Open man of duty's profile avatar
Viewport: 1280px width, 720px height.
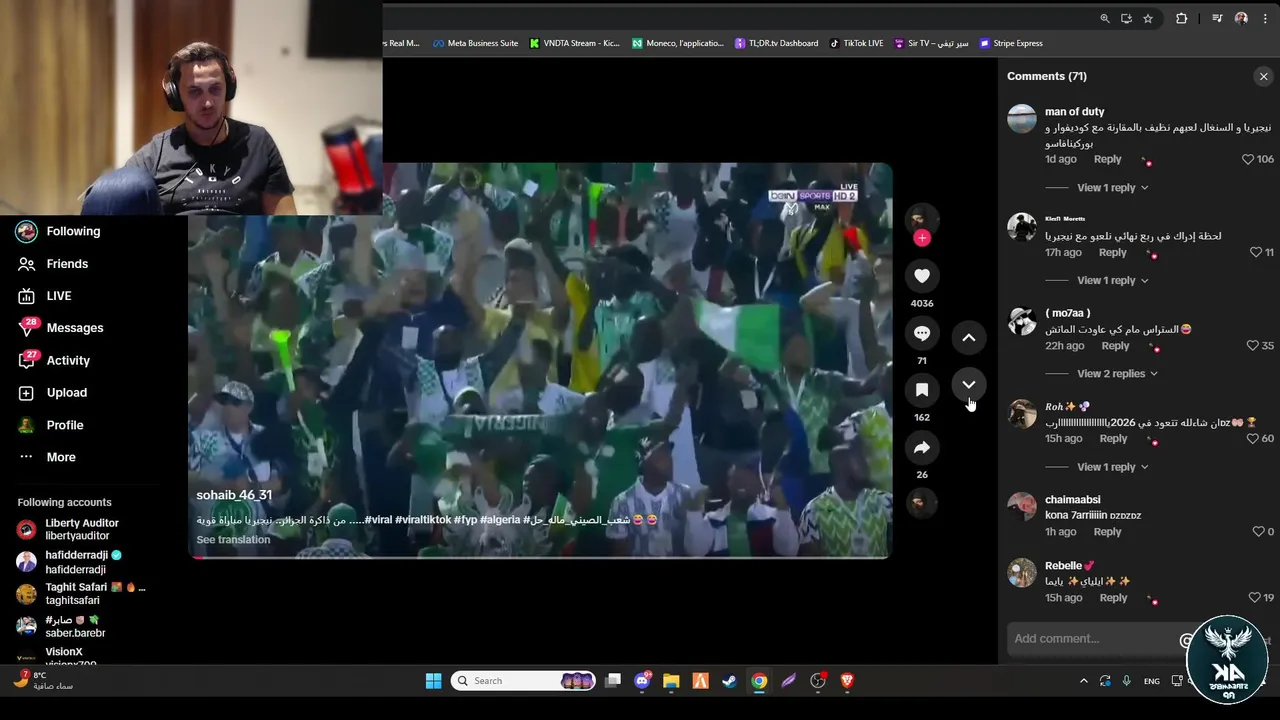[x=1022, y=119]
